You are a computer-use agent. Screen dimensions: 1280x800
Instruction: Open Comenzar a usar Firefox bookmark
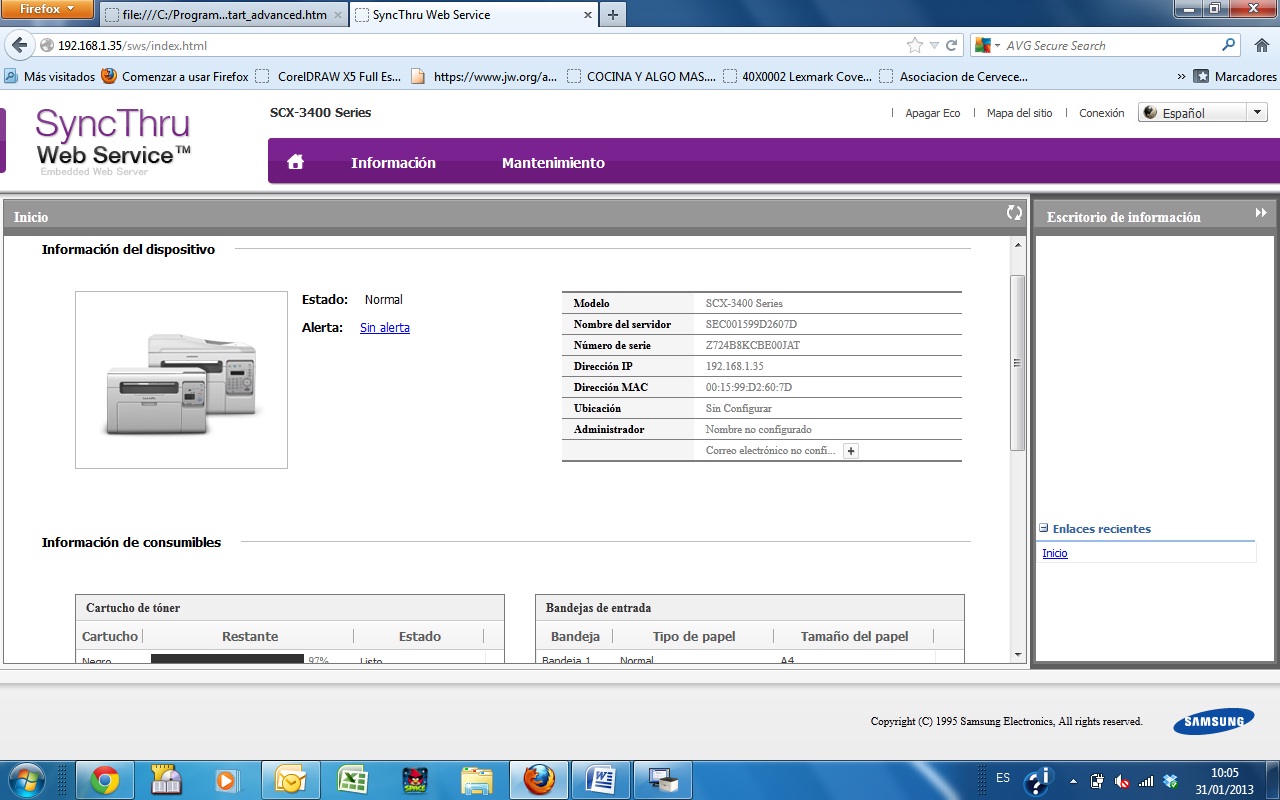(175, 76)
